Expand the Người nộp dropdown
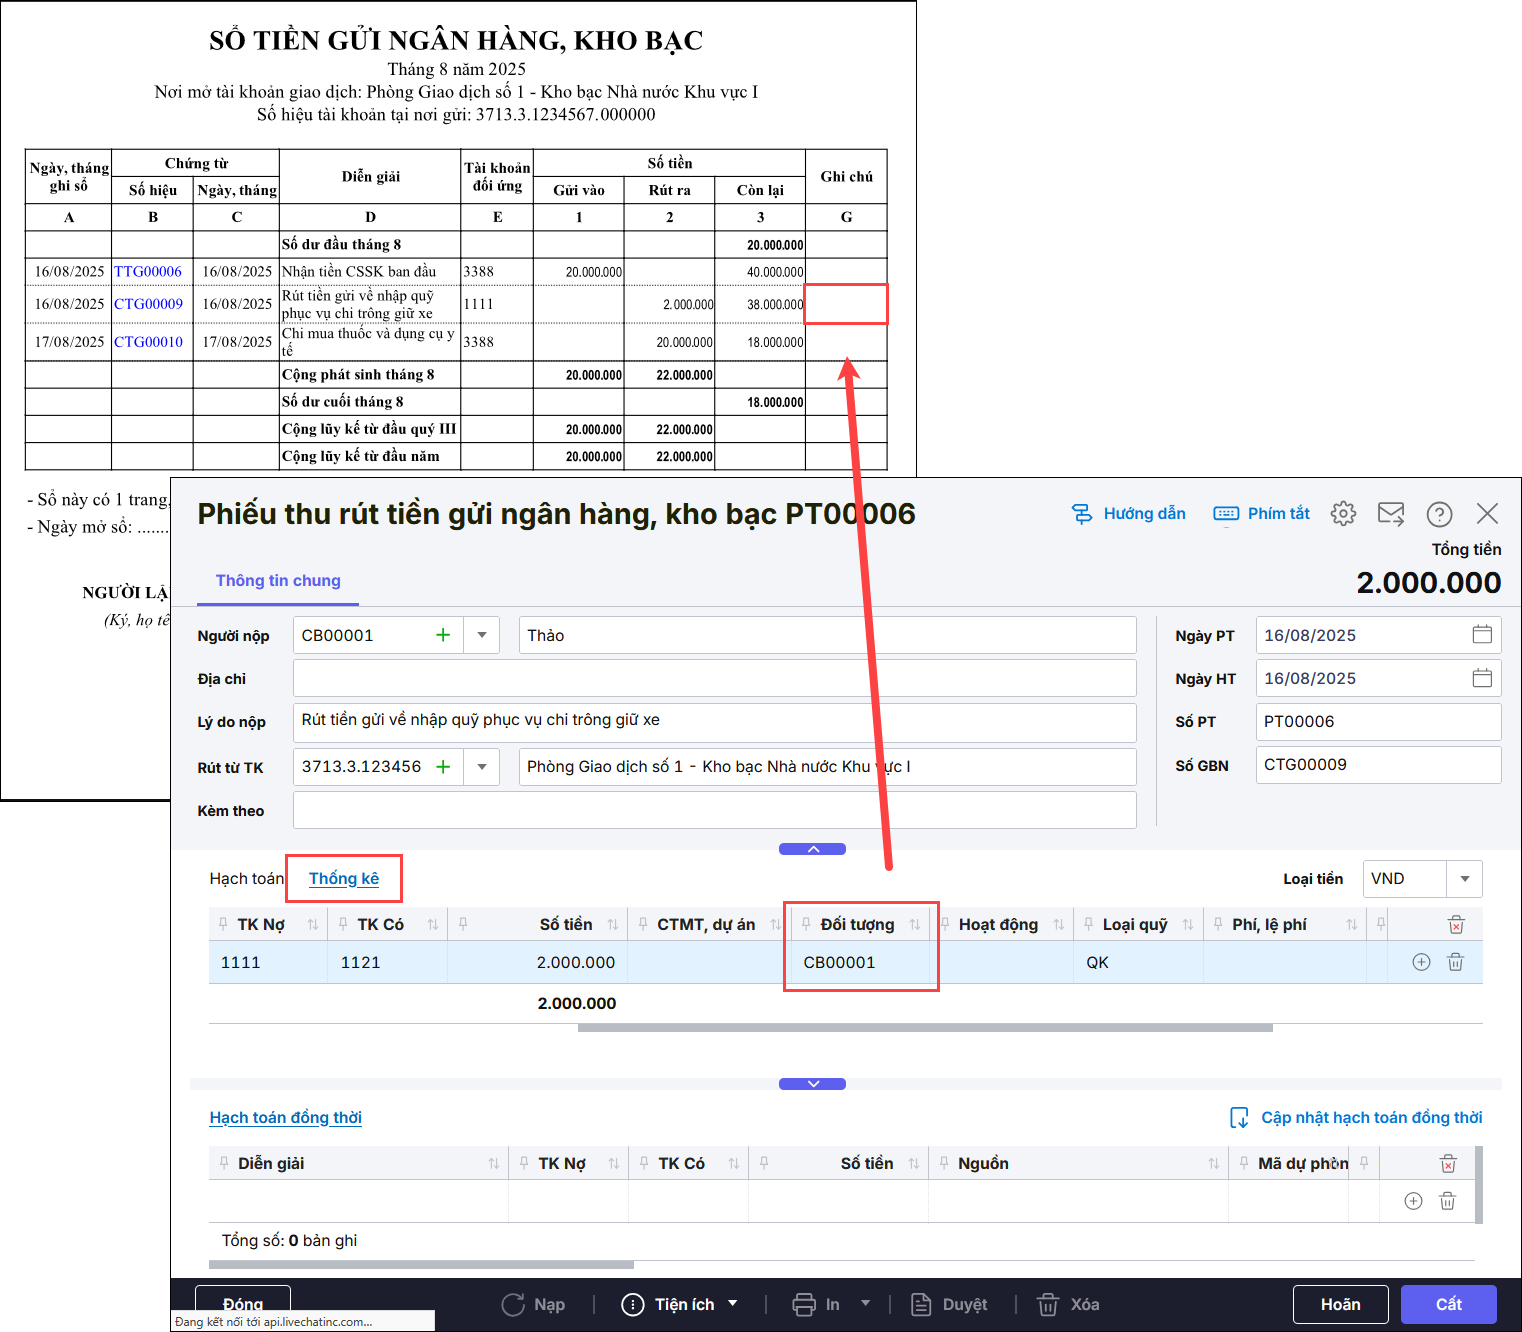The width and height of the screenshot is (1522, 1332). 482,635
